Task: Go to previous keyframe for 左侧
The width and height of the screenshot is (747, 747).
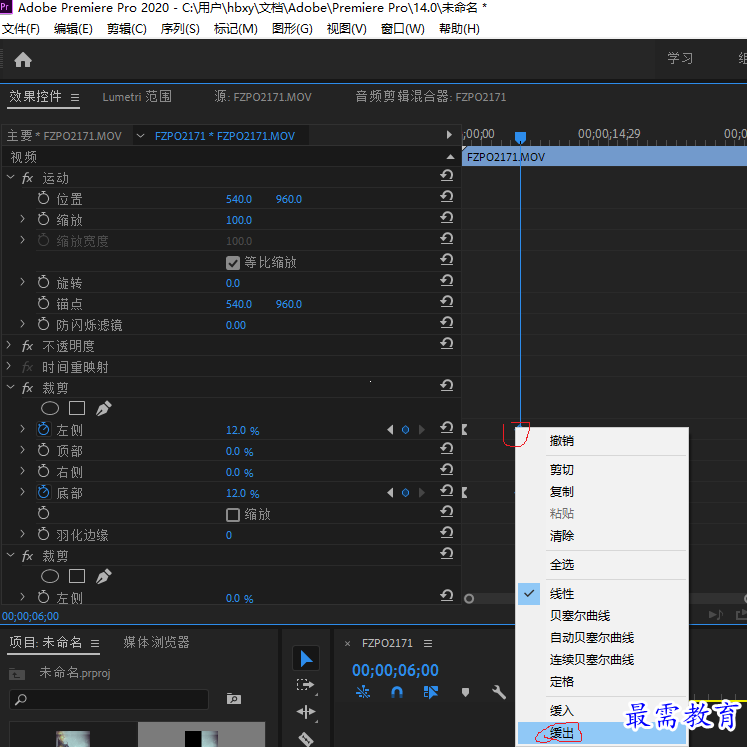Action: [390, 430]
